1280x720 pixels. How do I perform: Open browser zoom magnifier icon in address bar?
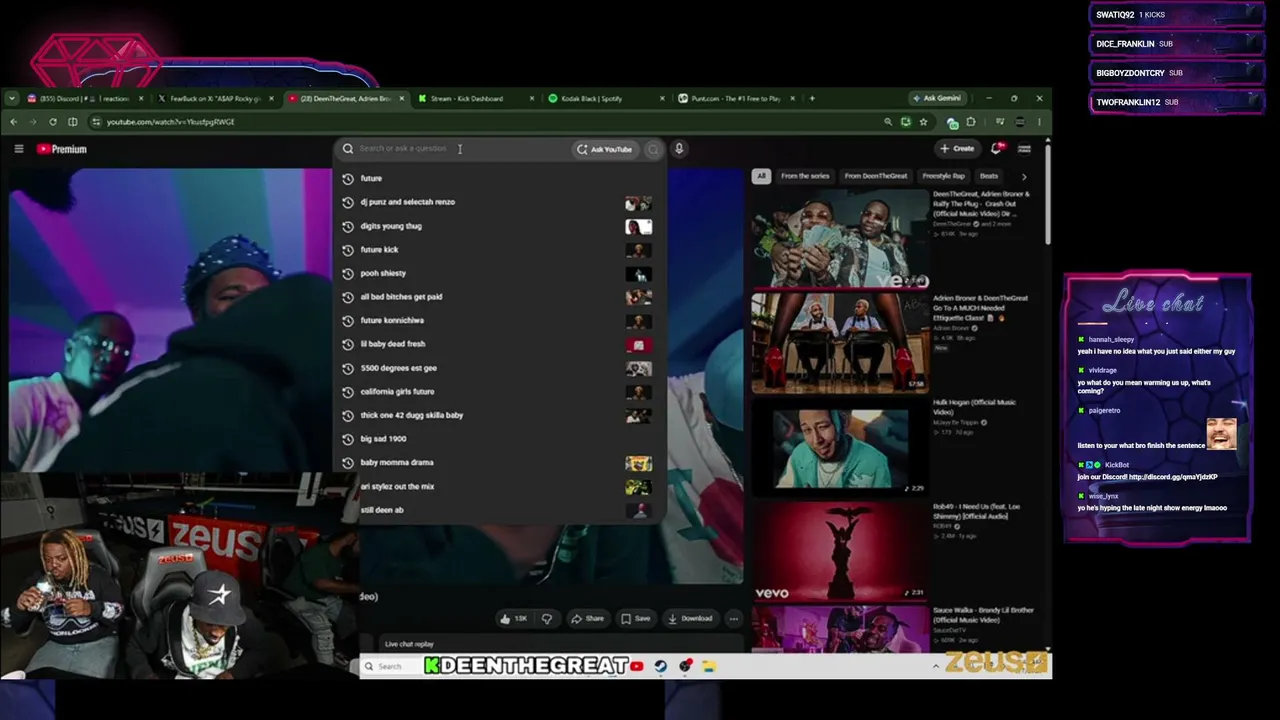[x=887, y=122]
